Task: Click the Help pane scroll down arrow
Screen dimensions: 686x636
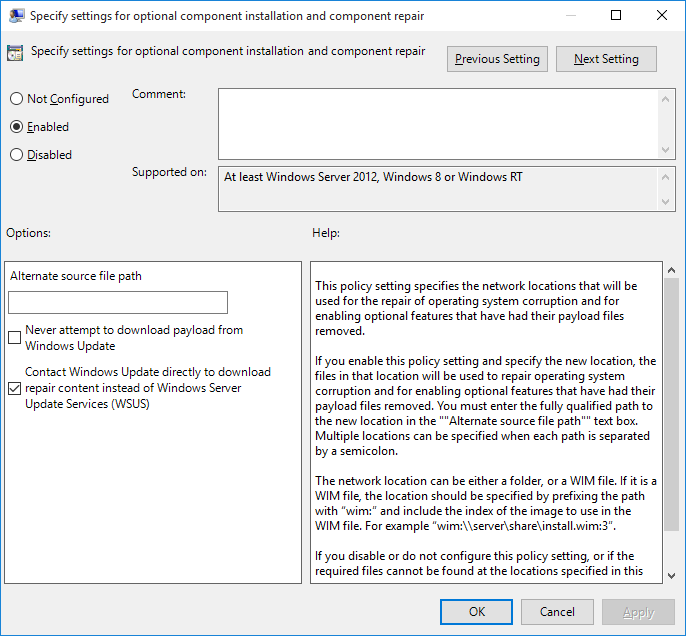Action: click(670, 575)
